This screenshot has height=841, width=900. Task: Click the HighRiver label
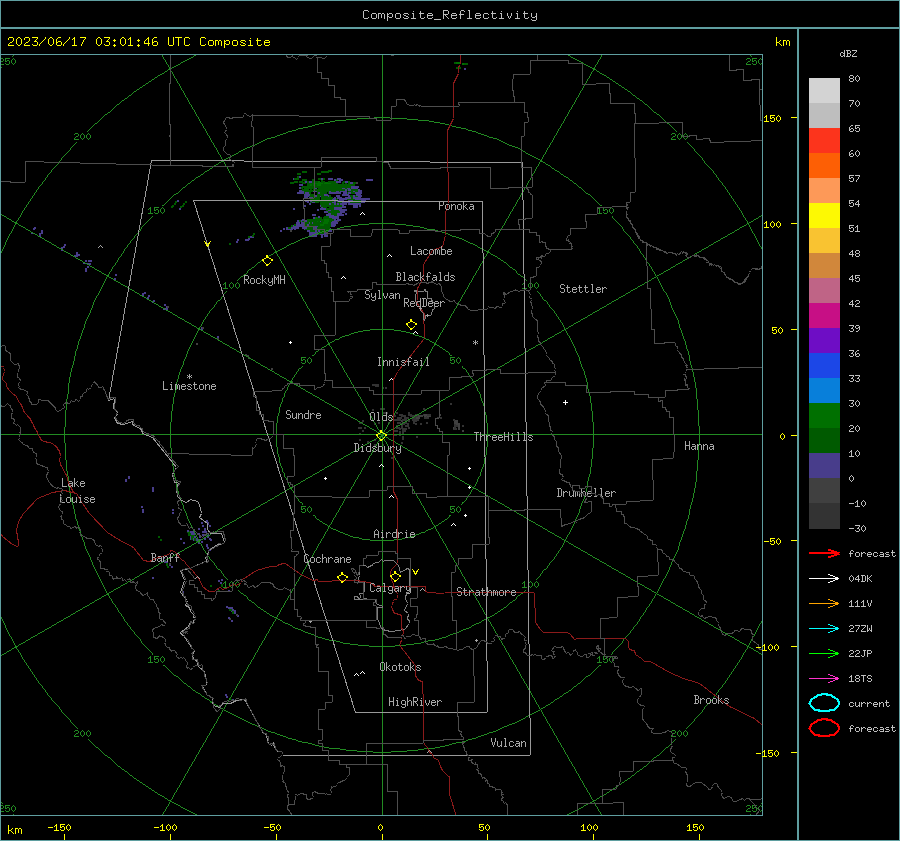click(415, 702)
